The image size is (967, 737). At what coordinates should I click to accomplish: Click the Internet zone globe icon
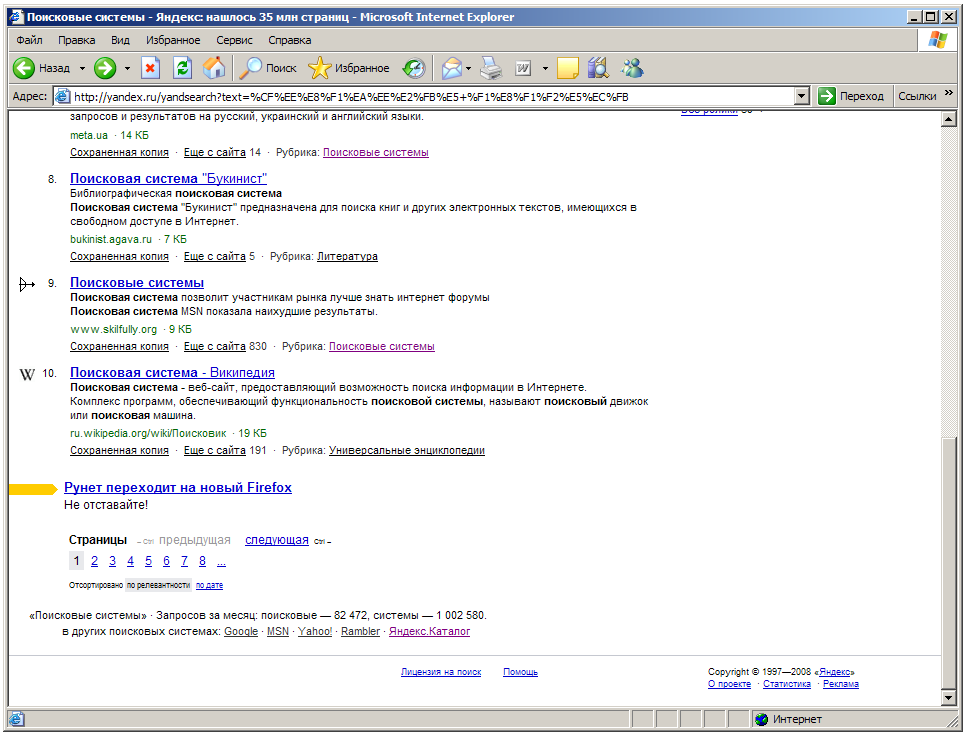coord(762,719)
